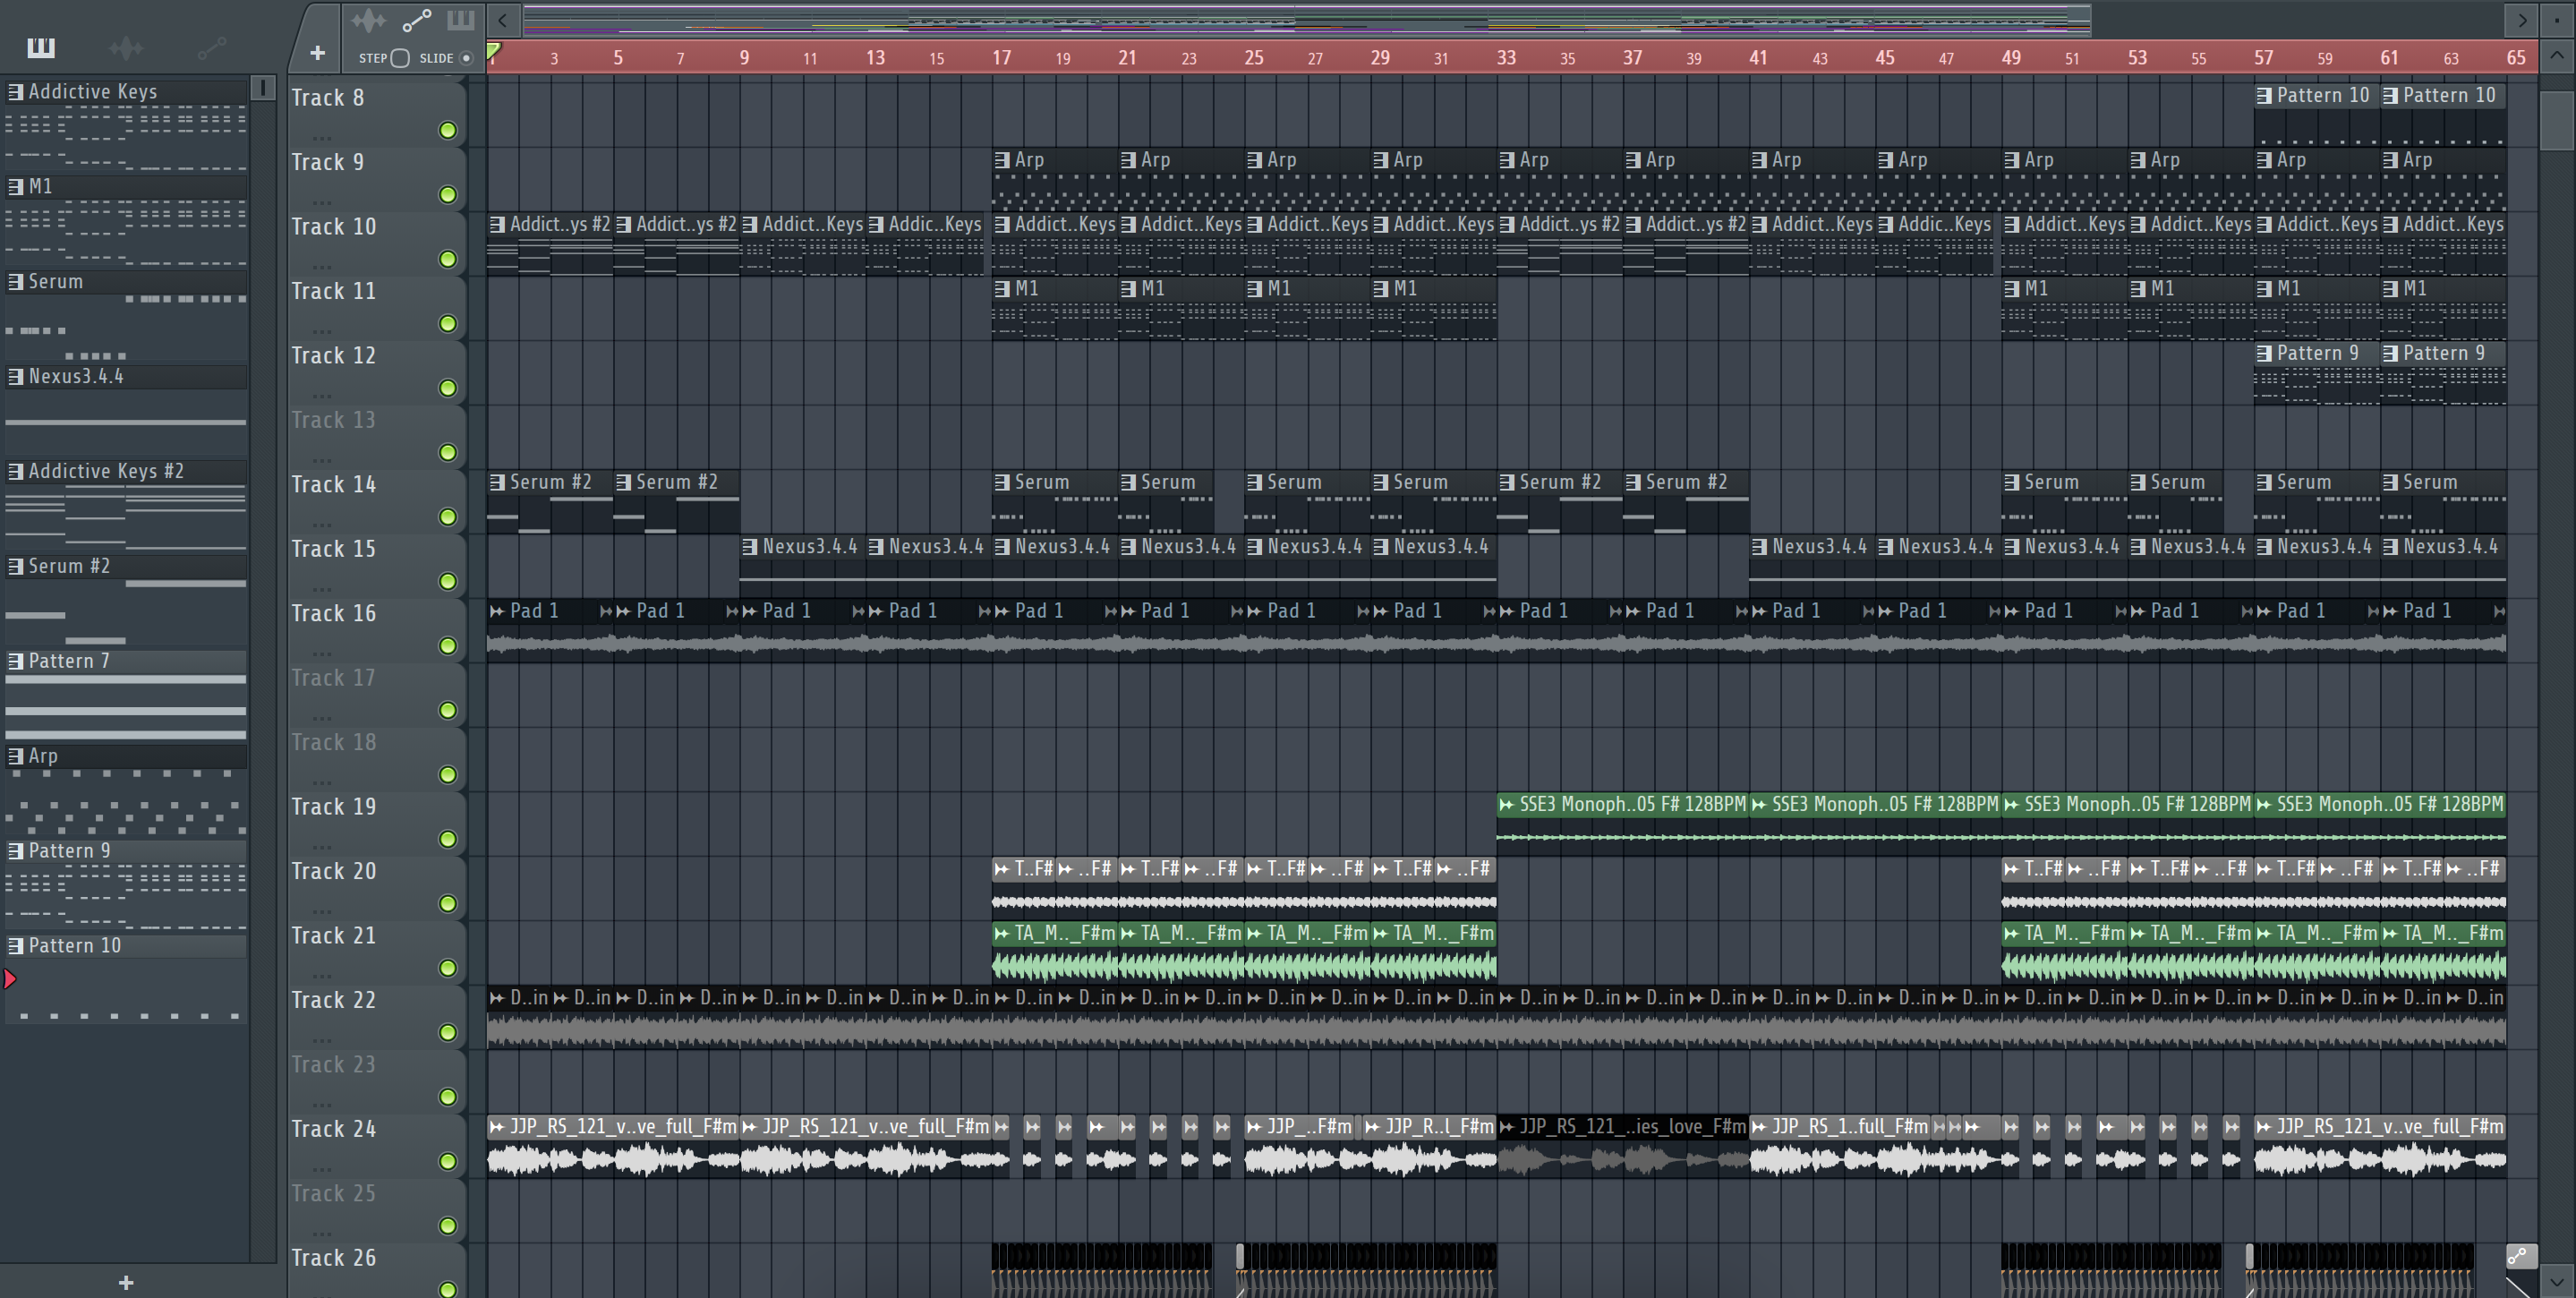Click the plus button beside the track headers

click(317, 53)
